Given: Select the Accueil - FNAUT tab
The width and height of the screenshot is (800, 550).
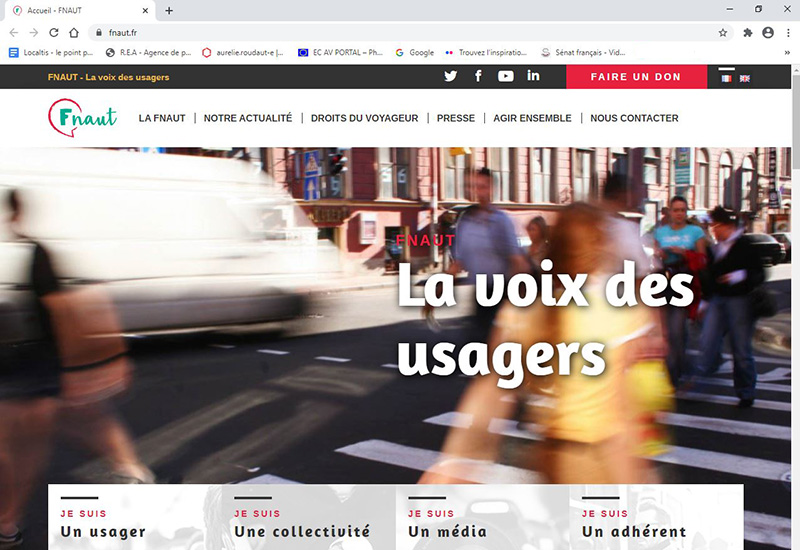Looking at the screenshot, I should coord(79,11).
